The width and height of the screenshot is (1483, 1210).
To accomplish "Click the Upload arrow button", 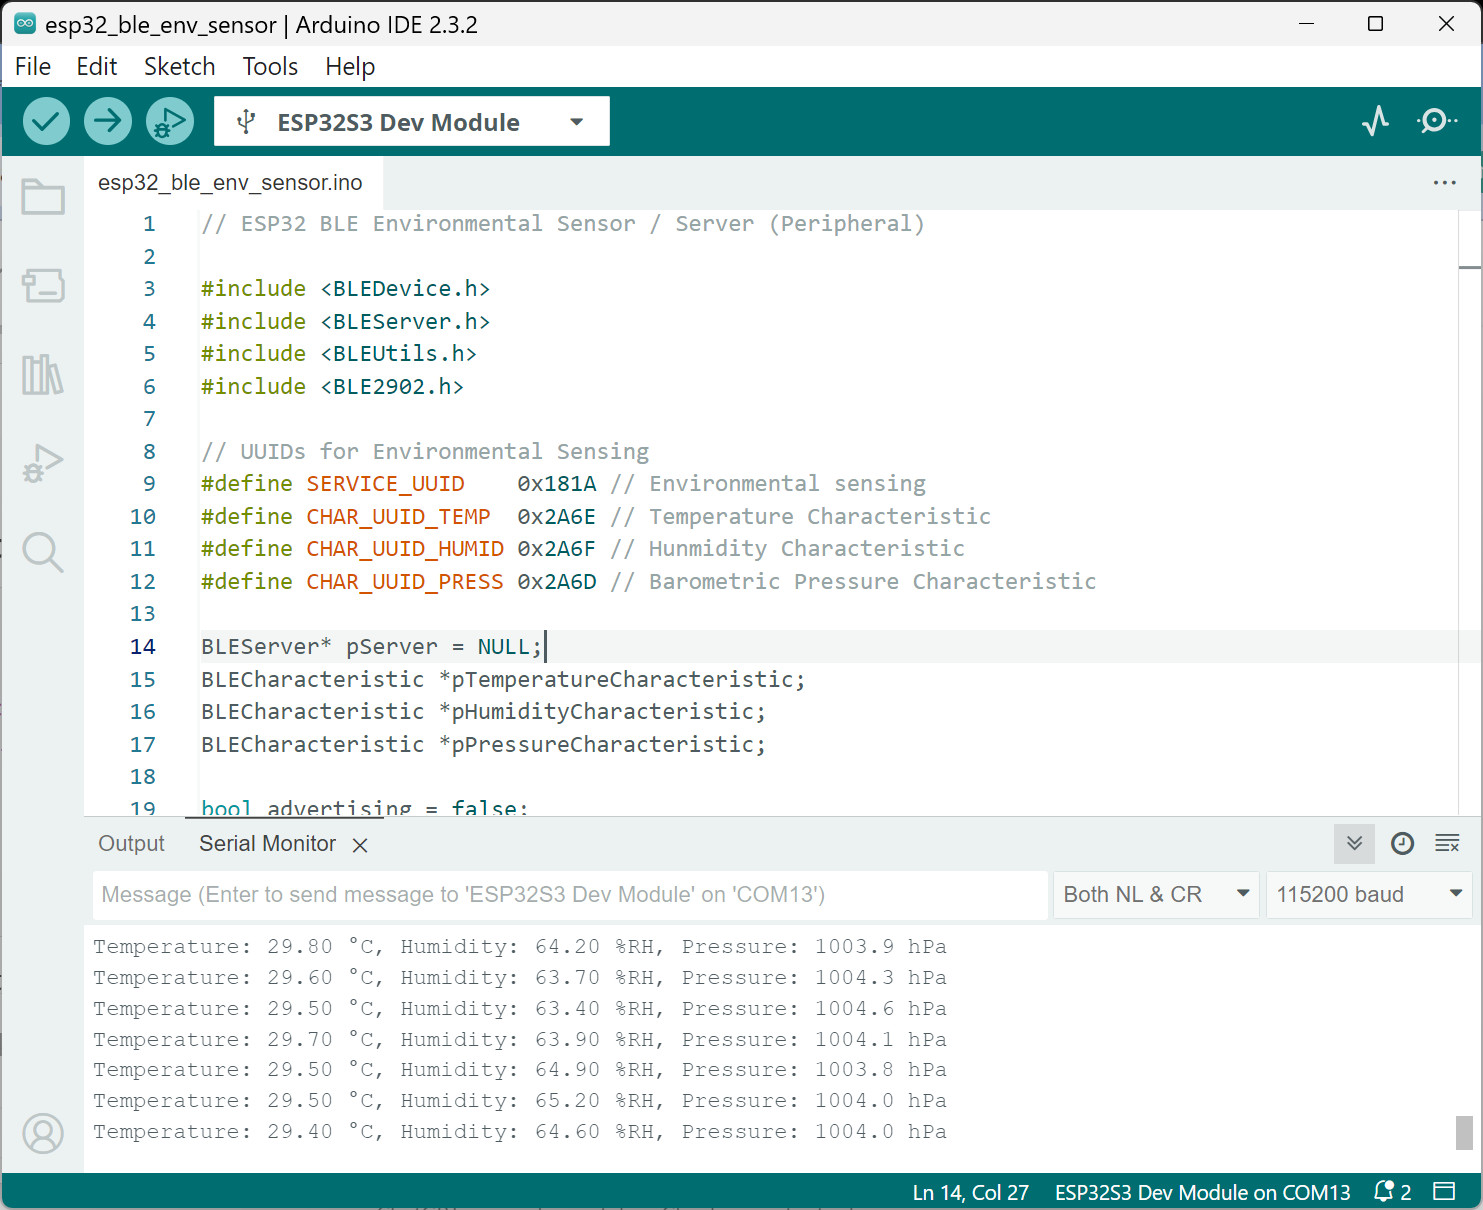I will [108, 122].
